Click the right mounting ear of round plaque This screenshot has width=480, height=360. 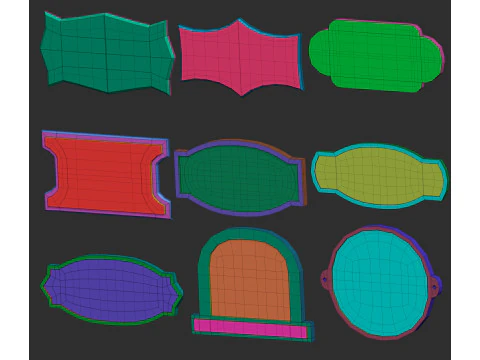436,286
